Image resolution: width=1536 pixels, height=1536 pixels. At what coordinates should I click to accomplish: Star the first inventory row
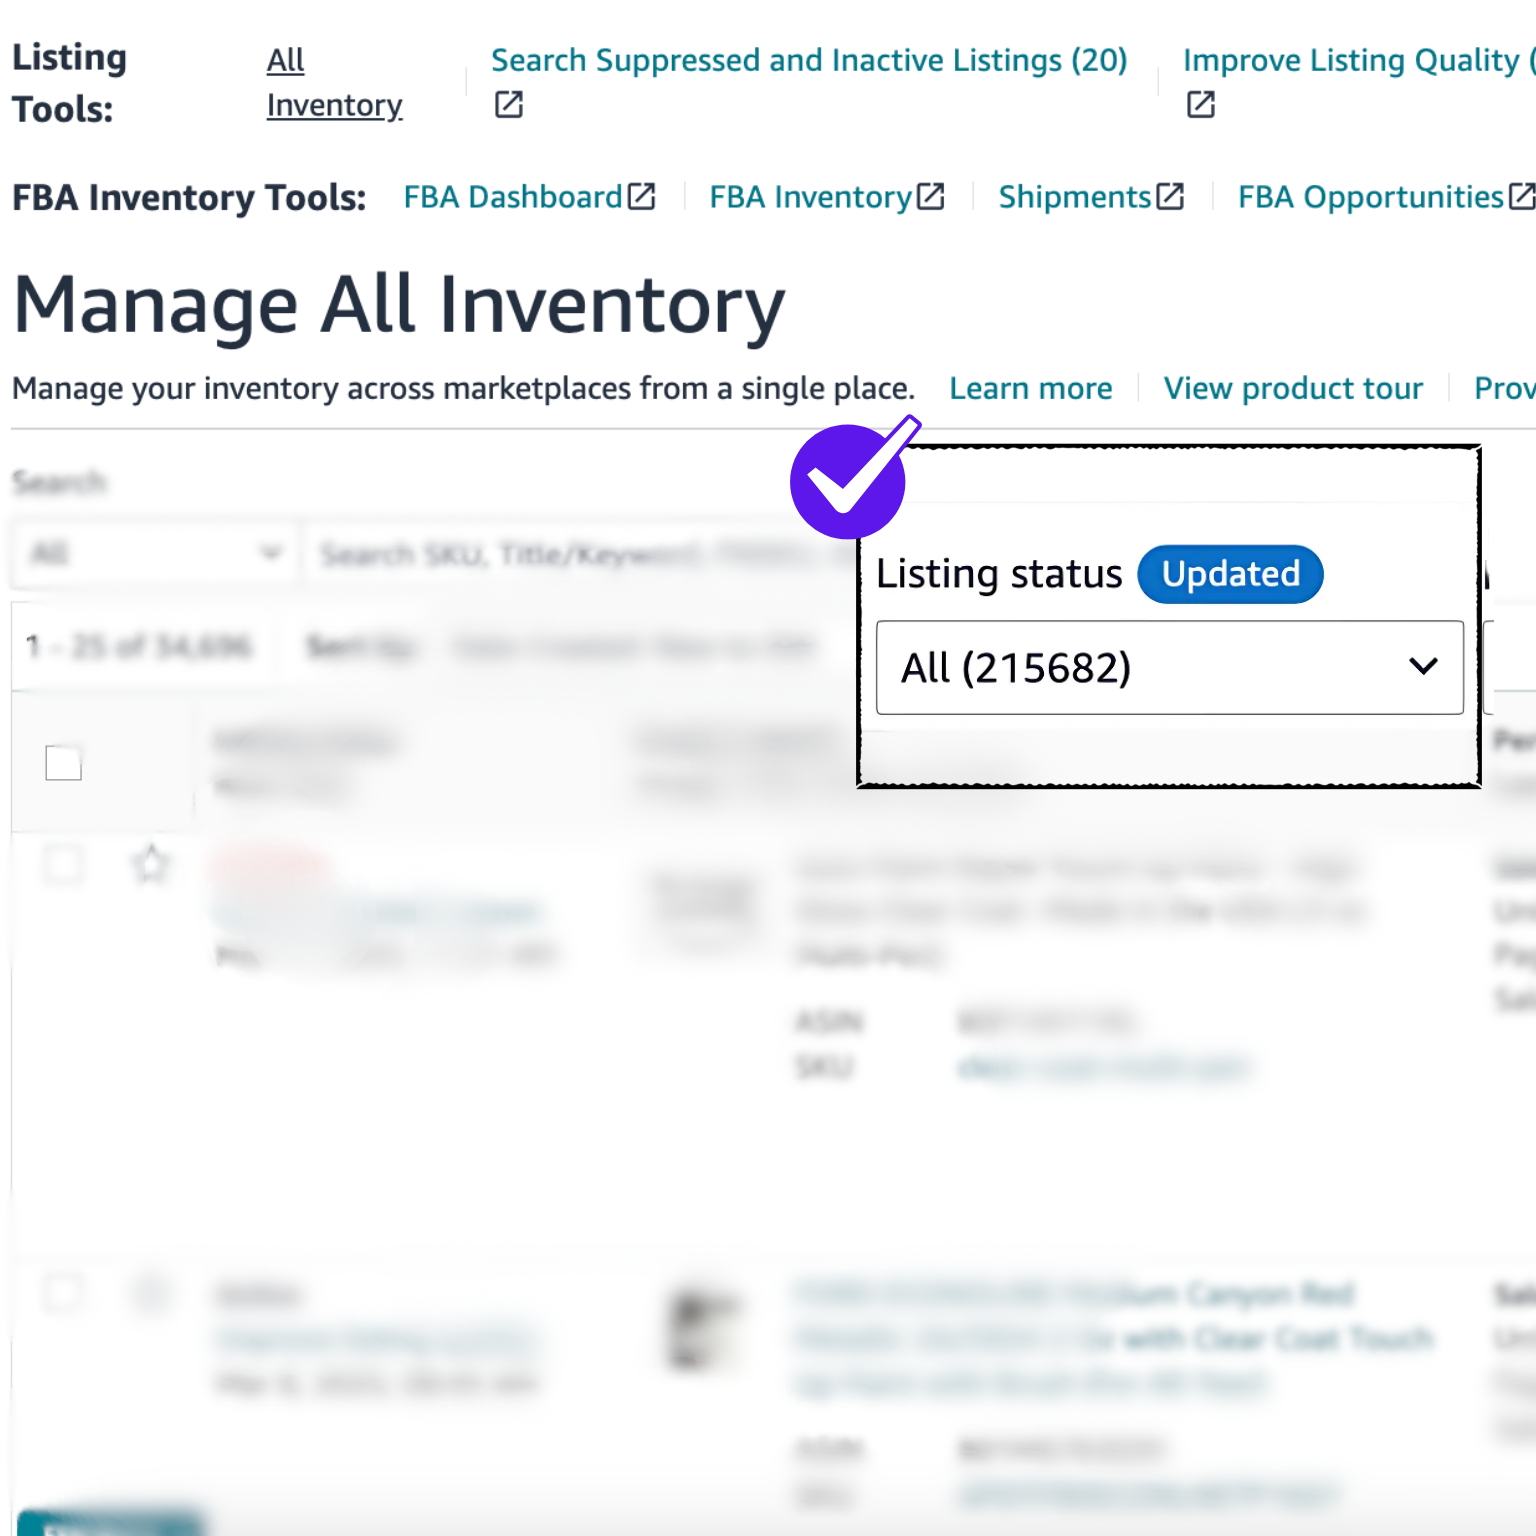click(151, 864)
